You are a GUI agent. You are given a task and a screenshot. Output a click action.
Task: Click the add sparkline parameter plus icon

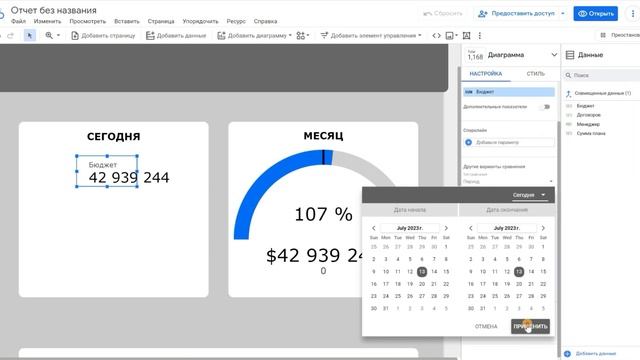[x=469, y=142]
